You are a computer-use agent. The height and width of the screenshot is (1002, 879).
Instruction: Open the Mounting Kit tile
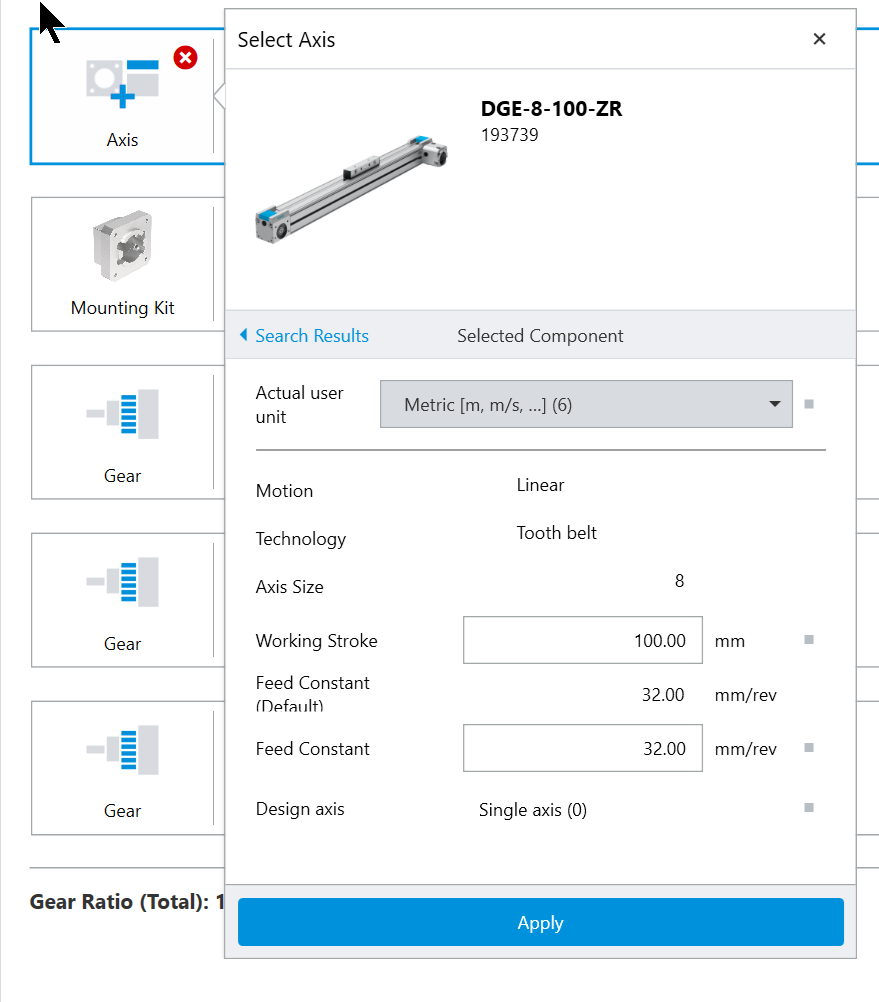[123, 264]
